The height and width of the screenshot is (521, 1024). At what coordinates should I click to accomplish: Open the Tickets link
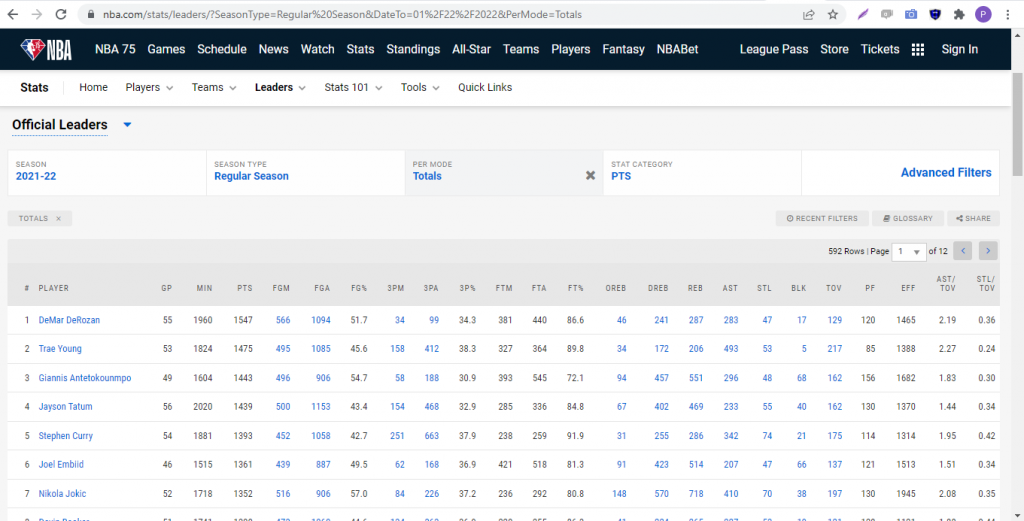[880, 50]
